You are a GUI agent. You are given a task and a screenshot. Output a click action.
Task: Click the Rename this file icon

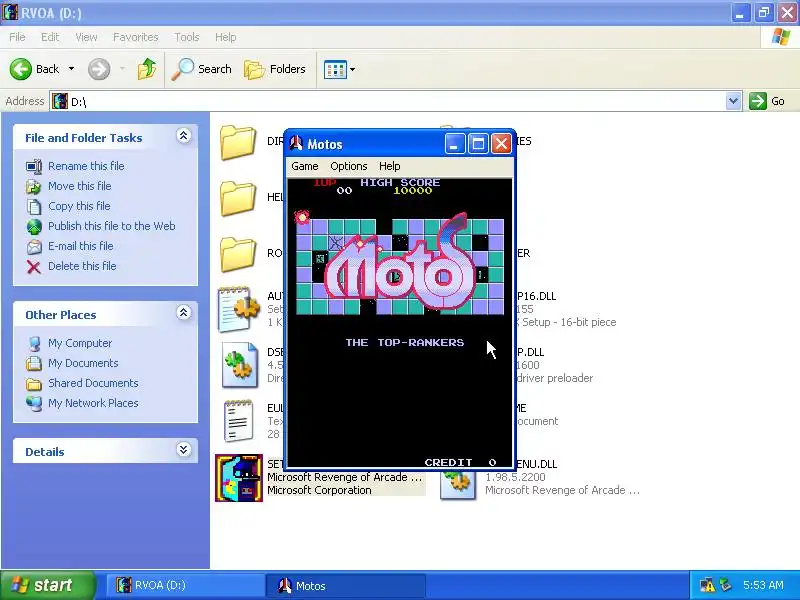coord(34,167)
